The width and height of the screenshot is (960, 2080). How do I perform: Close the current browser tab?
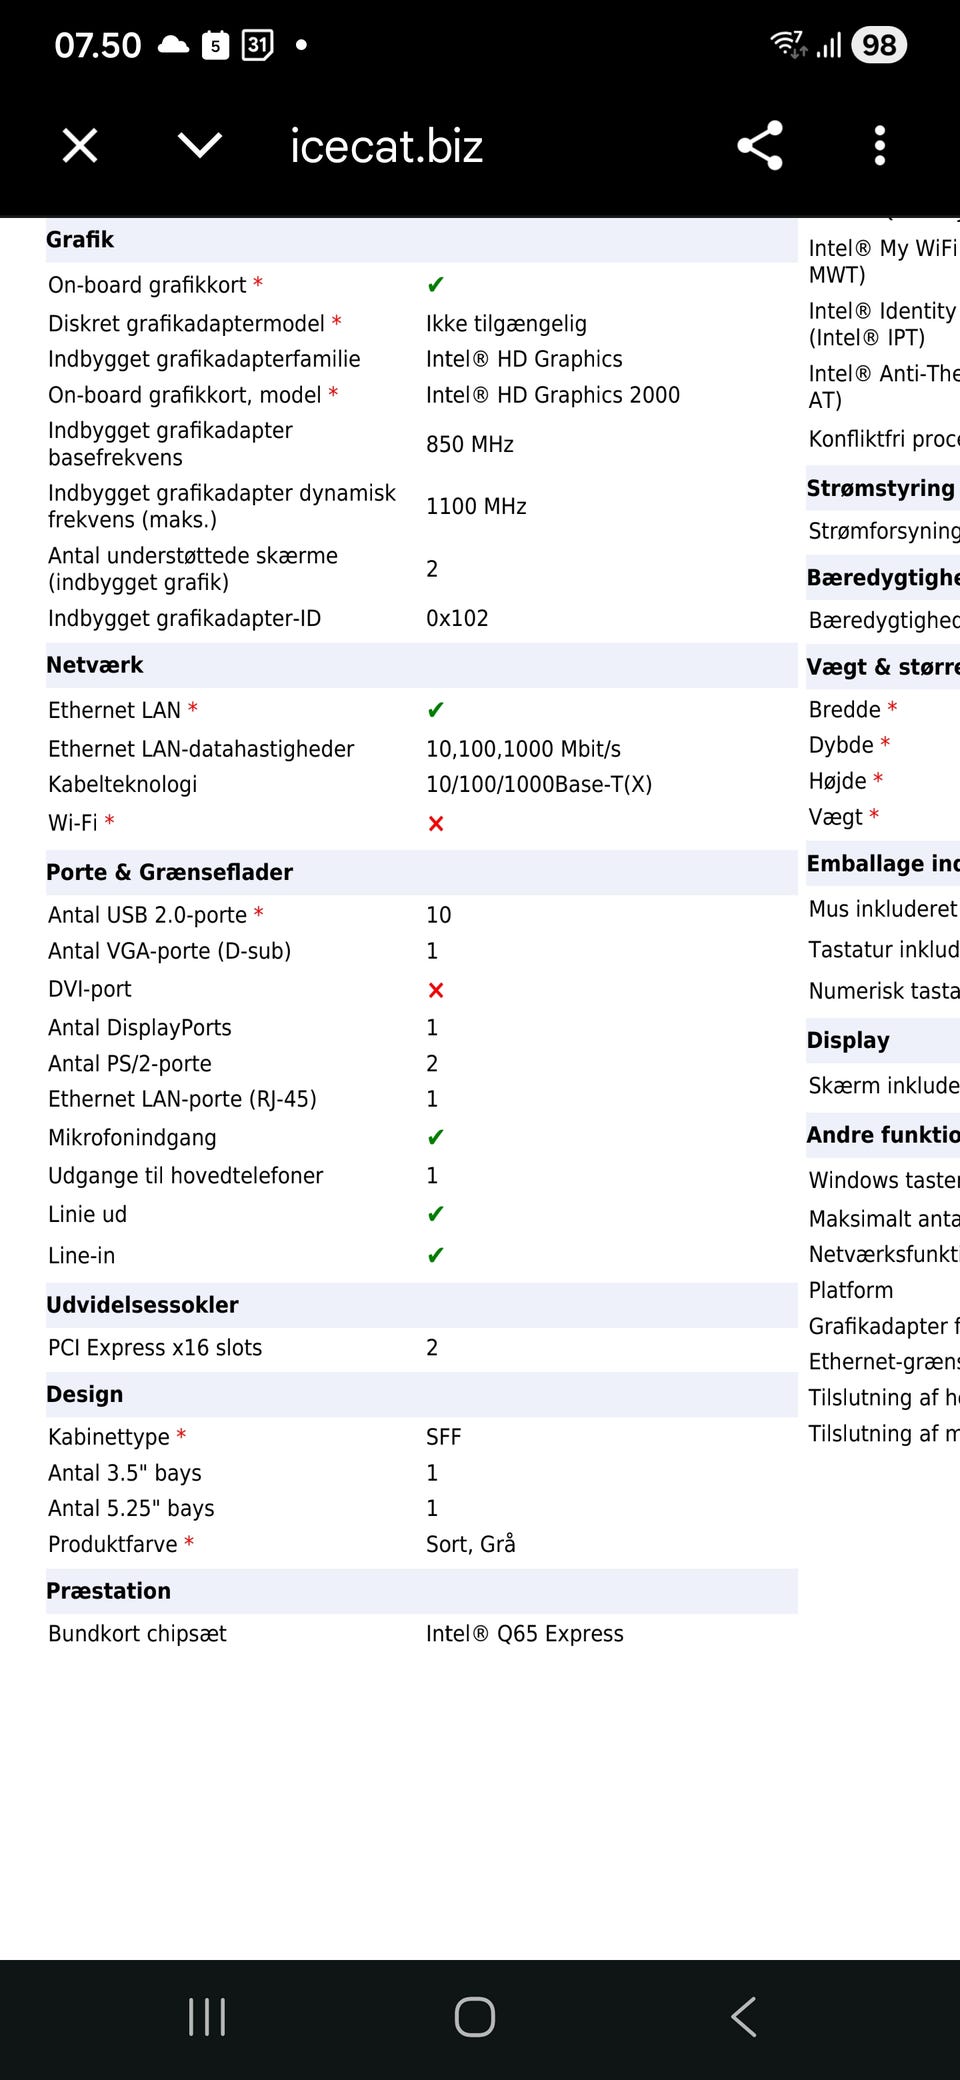[79, 146]
